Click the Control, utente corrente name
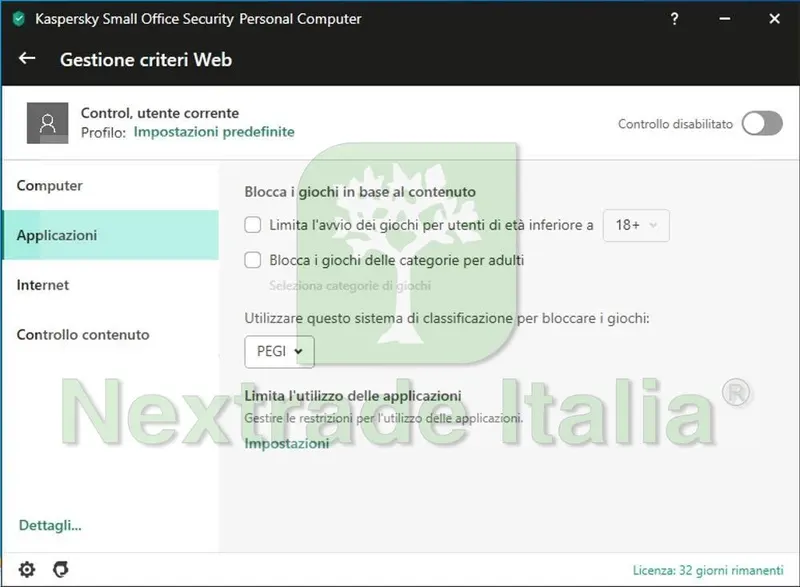Screen dimensions: 800x587 click(x=160, y=113)
